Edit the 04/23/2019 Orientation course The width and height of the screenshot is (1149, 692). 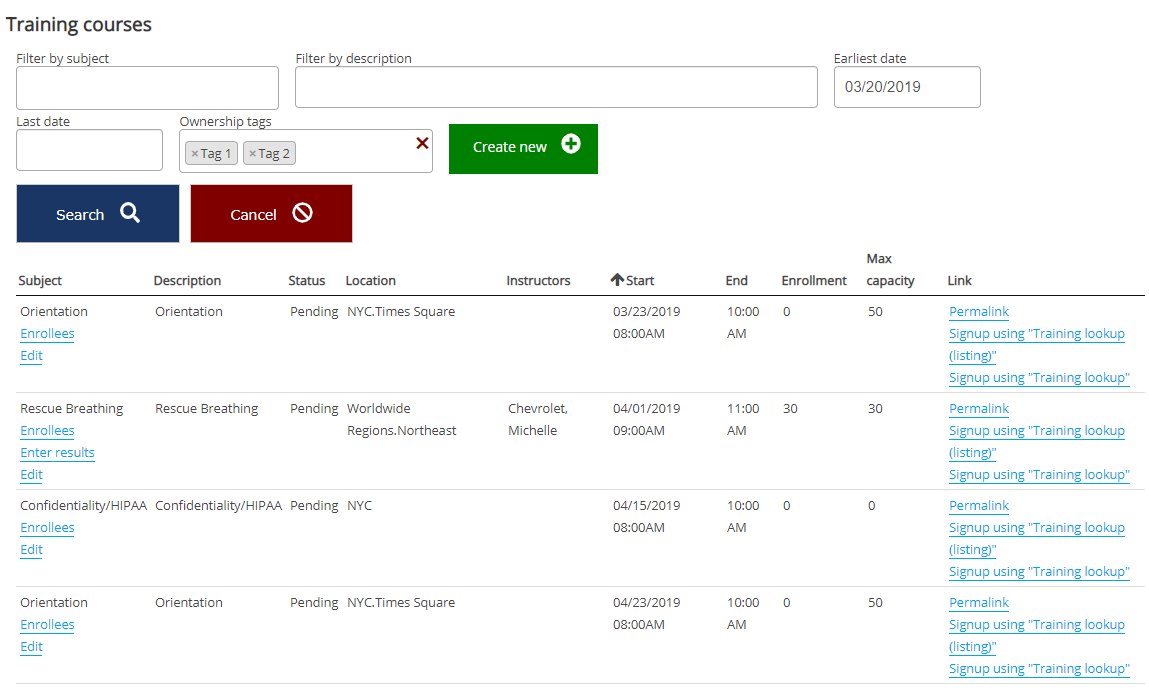pos(31,647)
